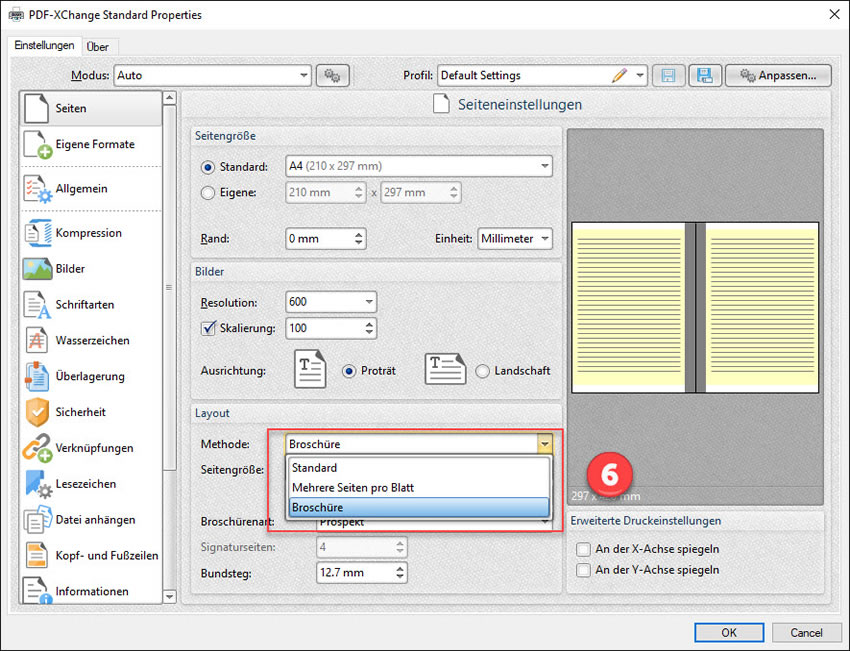The image size is (850, 651).
Task: Enable An der X-Achse spiegeln
Action: [x=583, y=549]
